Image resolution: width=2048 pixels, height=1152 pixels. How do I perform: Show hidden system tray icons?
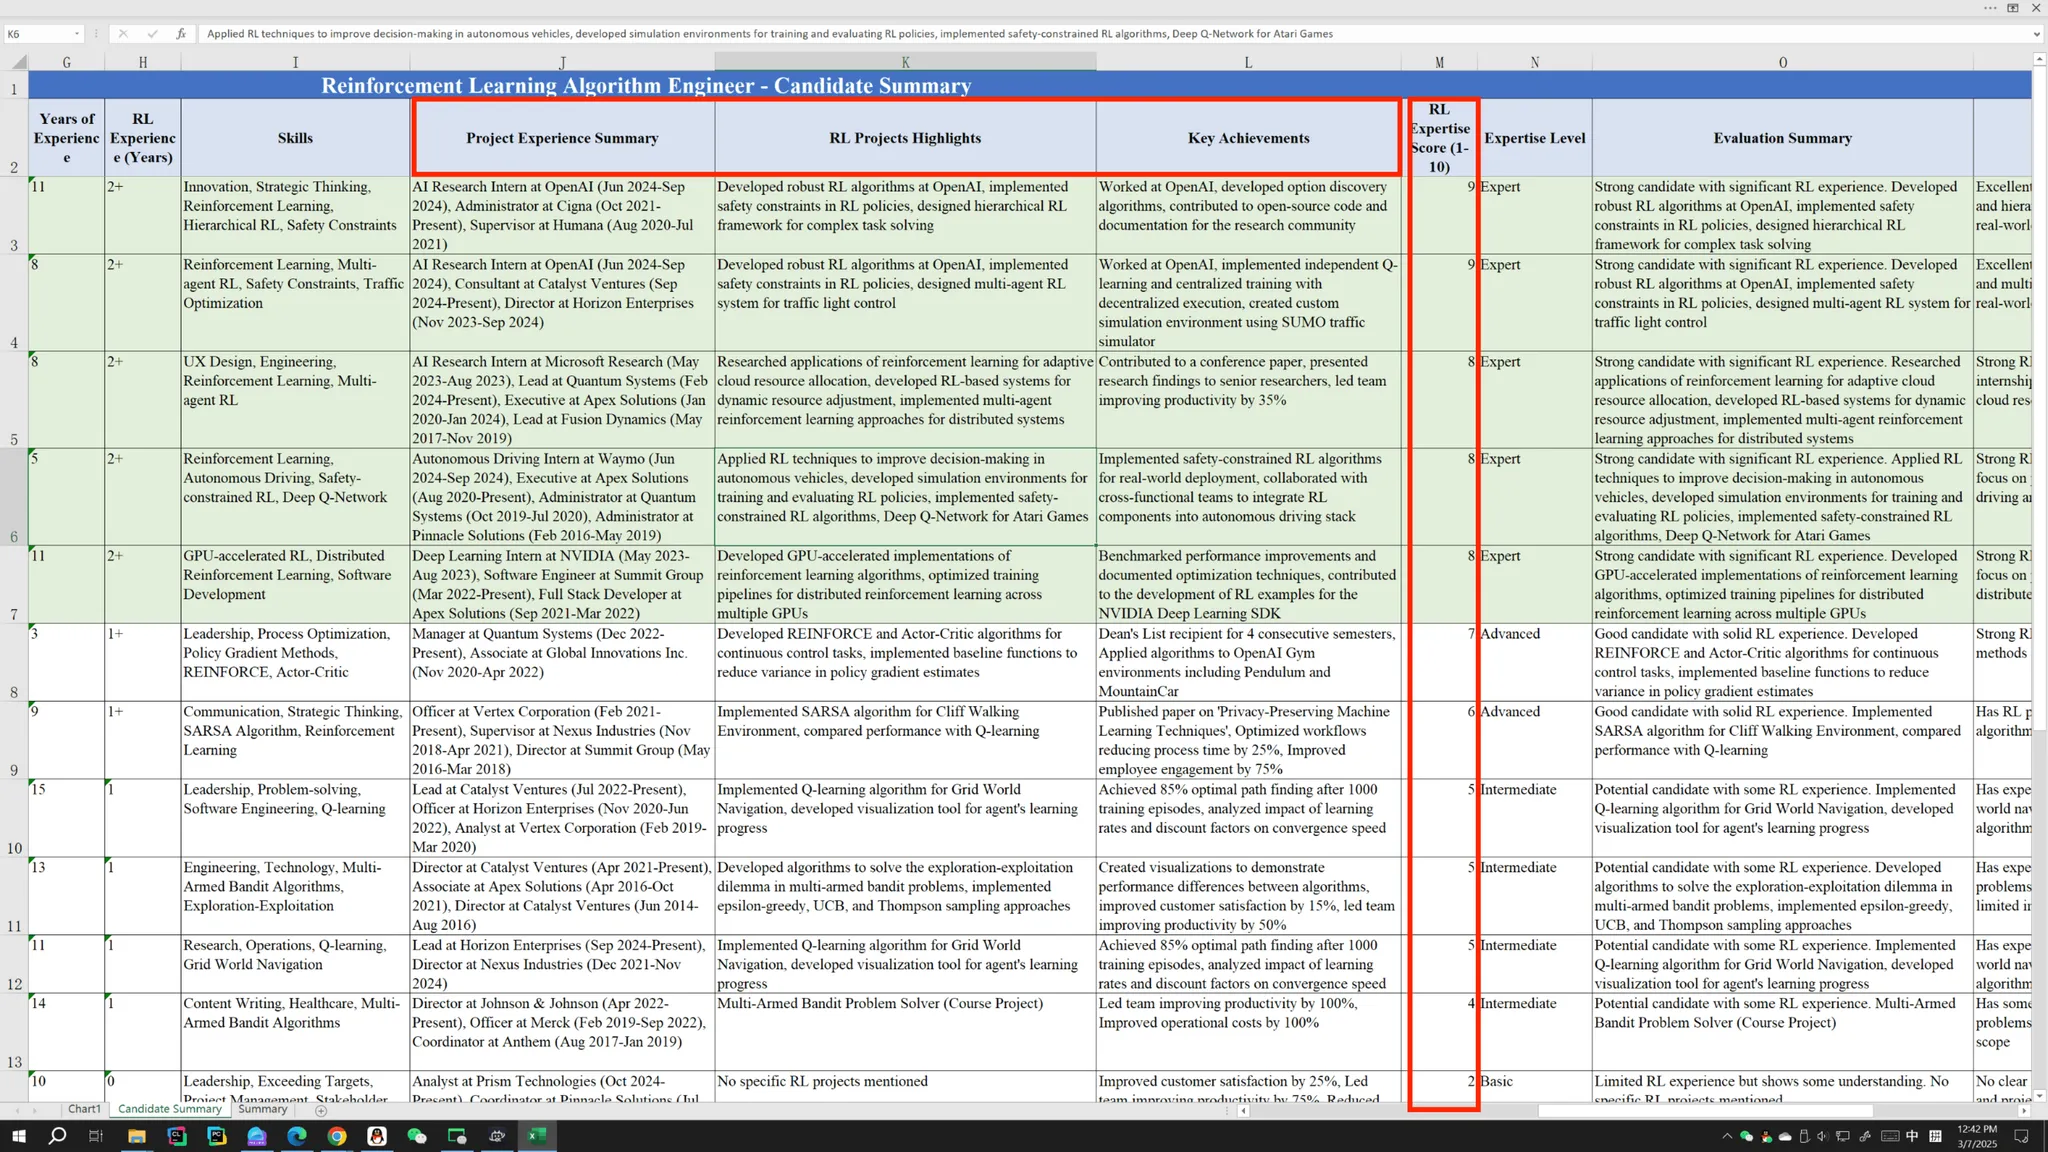[x=1726, y=1136]
